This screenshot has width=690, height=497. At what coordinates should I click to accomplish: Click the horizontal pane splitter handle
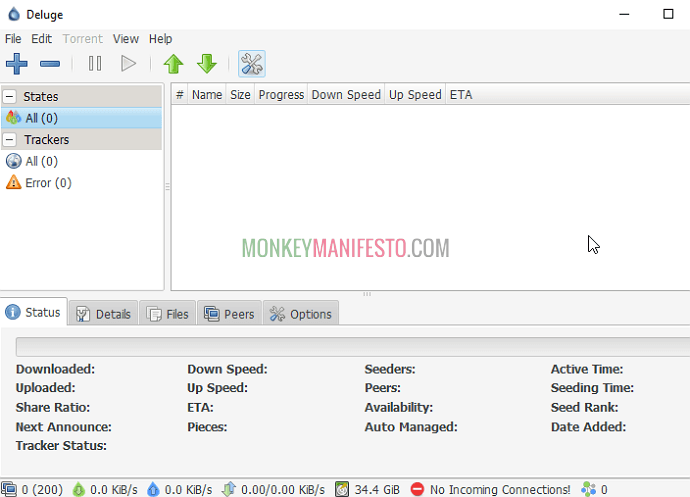coord(367,294)
